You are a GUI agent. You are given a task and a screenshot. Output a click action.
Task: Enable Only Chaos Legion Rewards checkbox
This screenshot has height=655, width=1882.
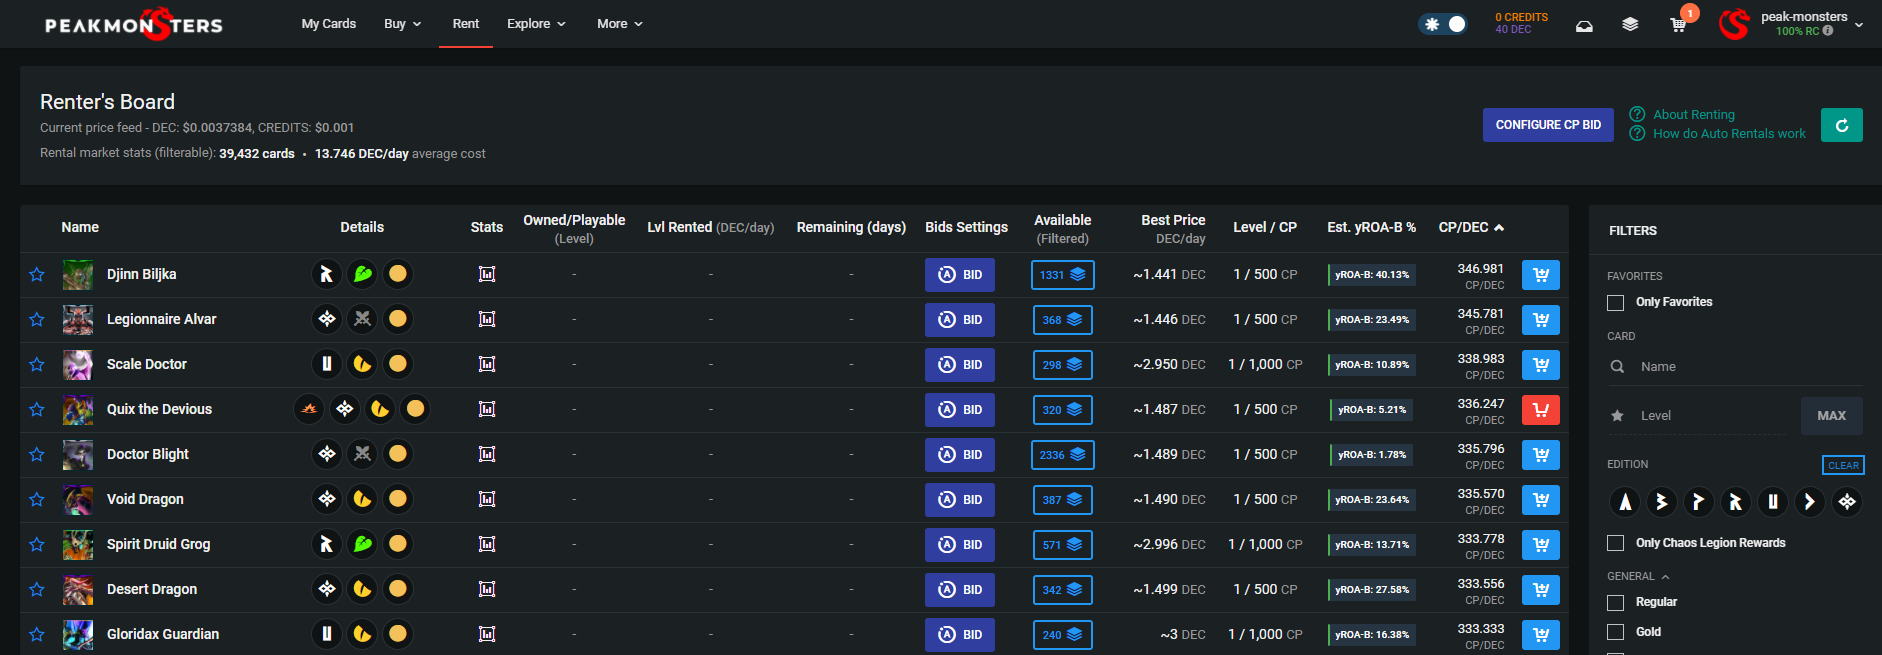1615,543
